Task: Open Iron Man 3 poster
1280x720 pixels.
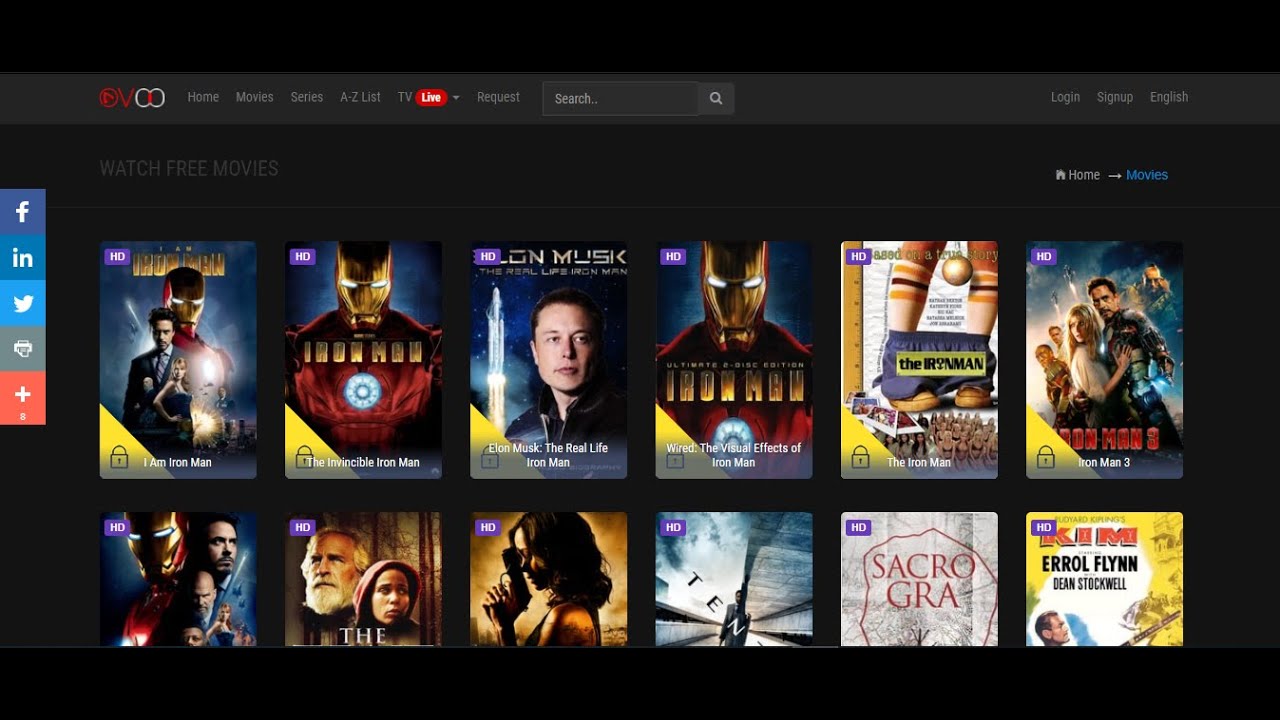Action: pyautogui.click(x=1105, y=360)
